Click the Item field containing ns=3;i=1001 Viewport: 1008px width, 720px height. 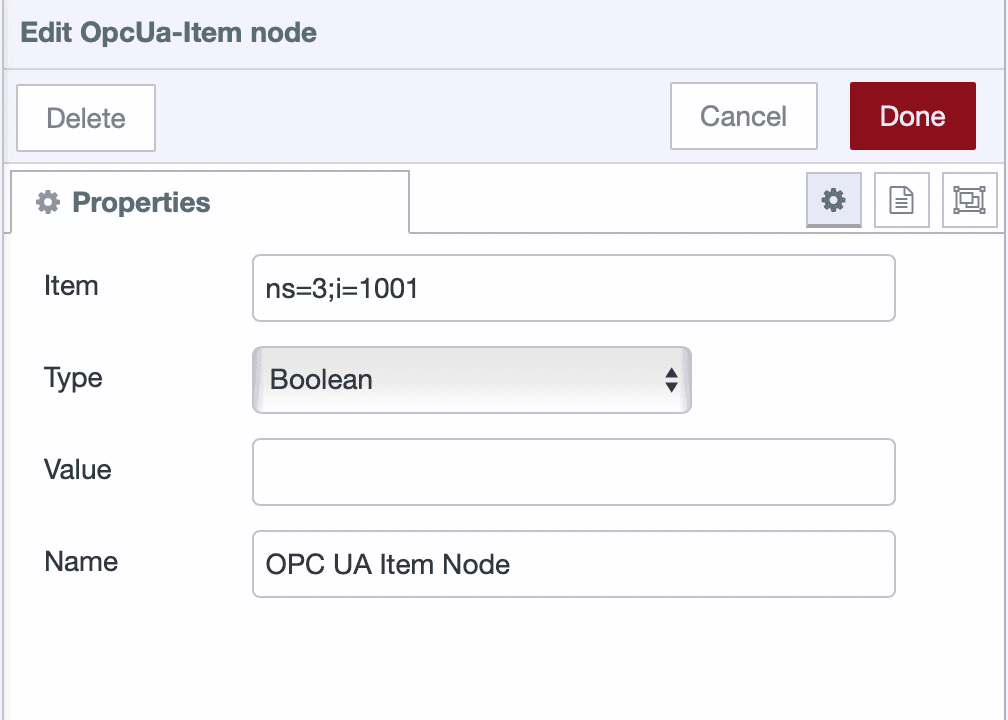[x=573, y=287]
